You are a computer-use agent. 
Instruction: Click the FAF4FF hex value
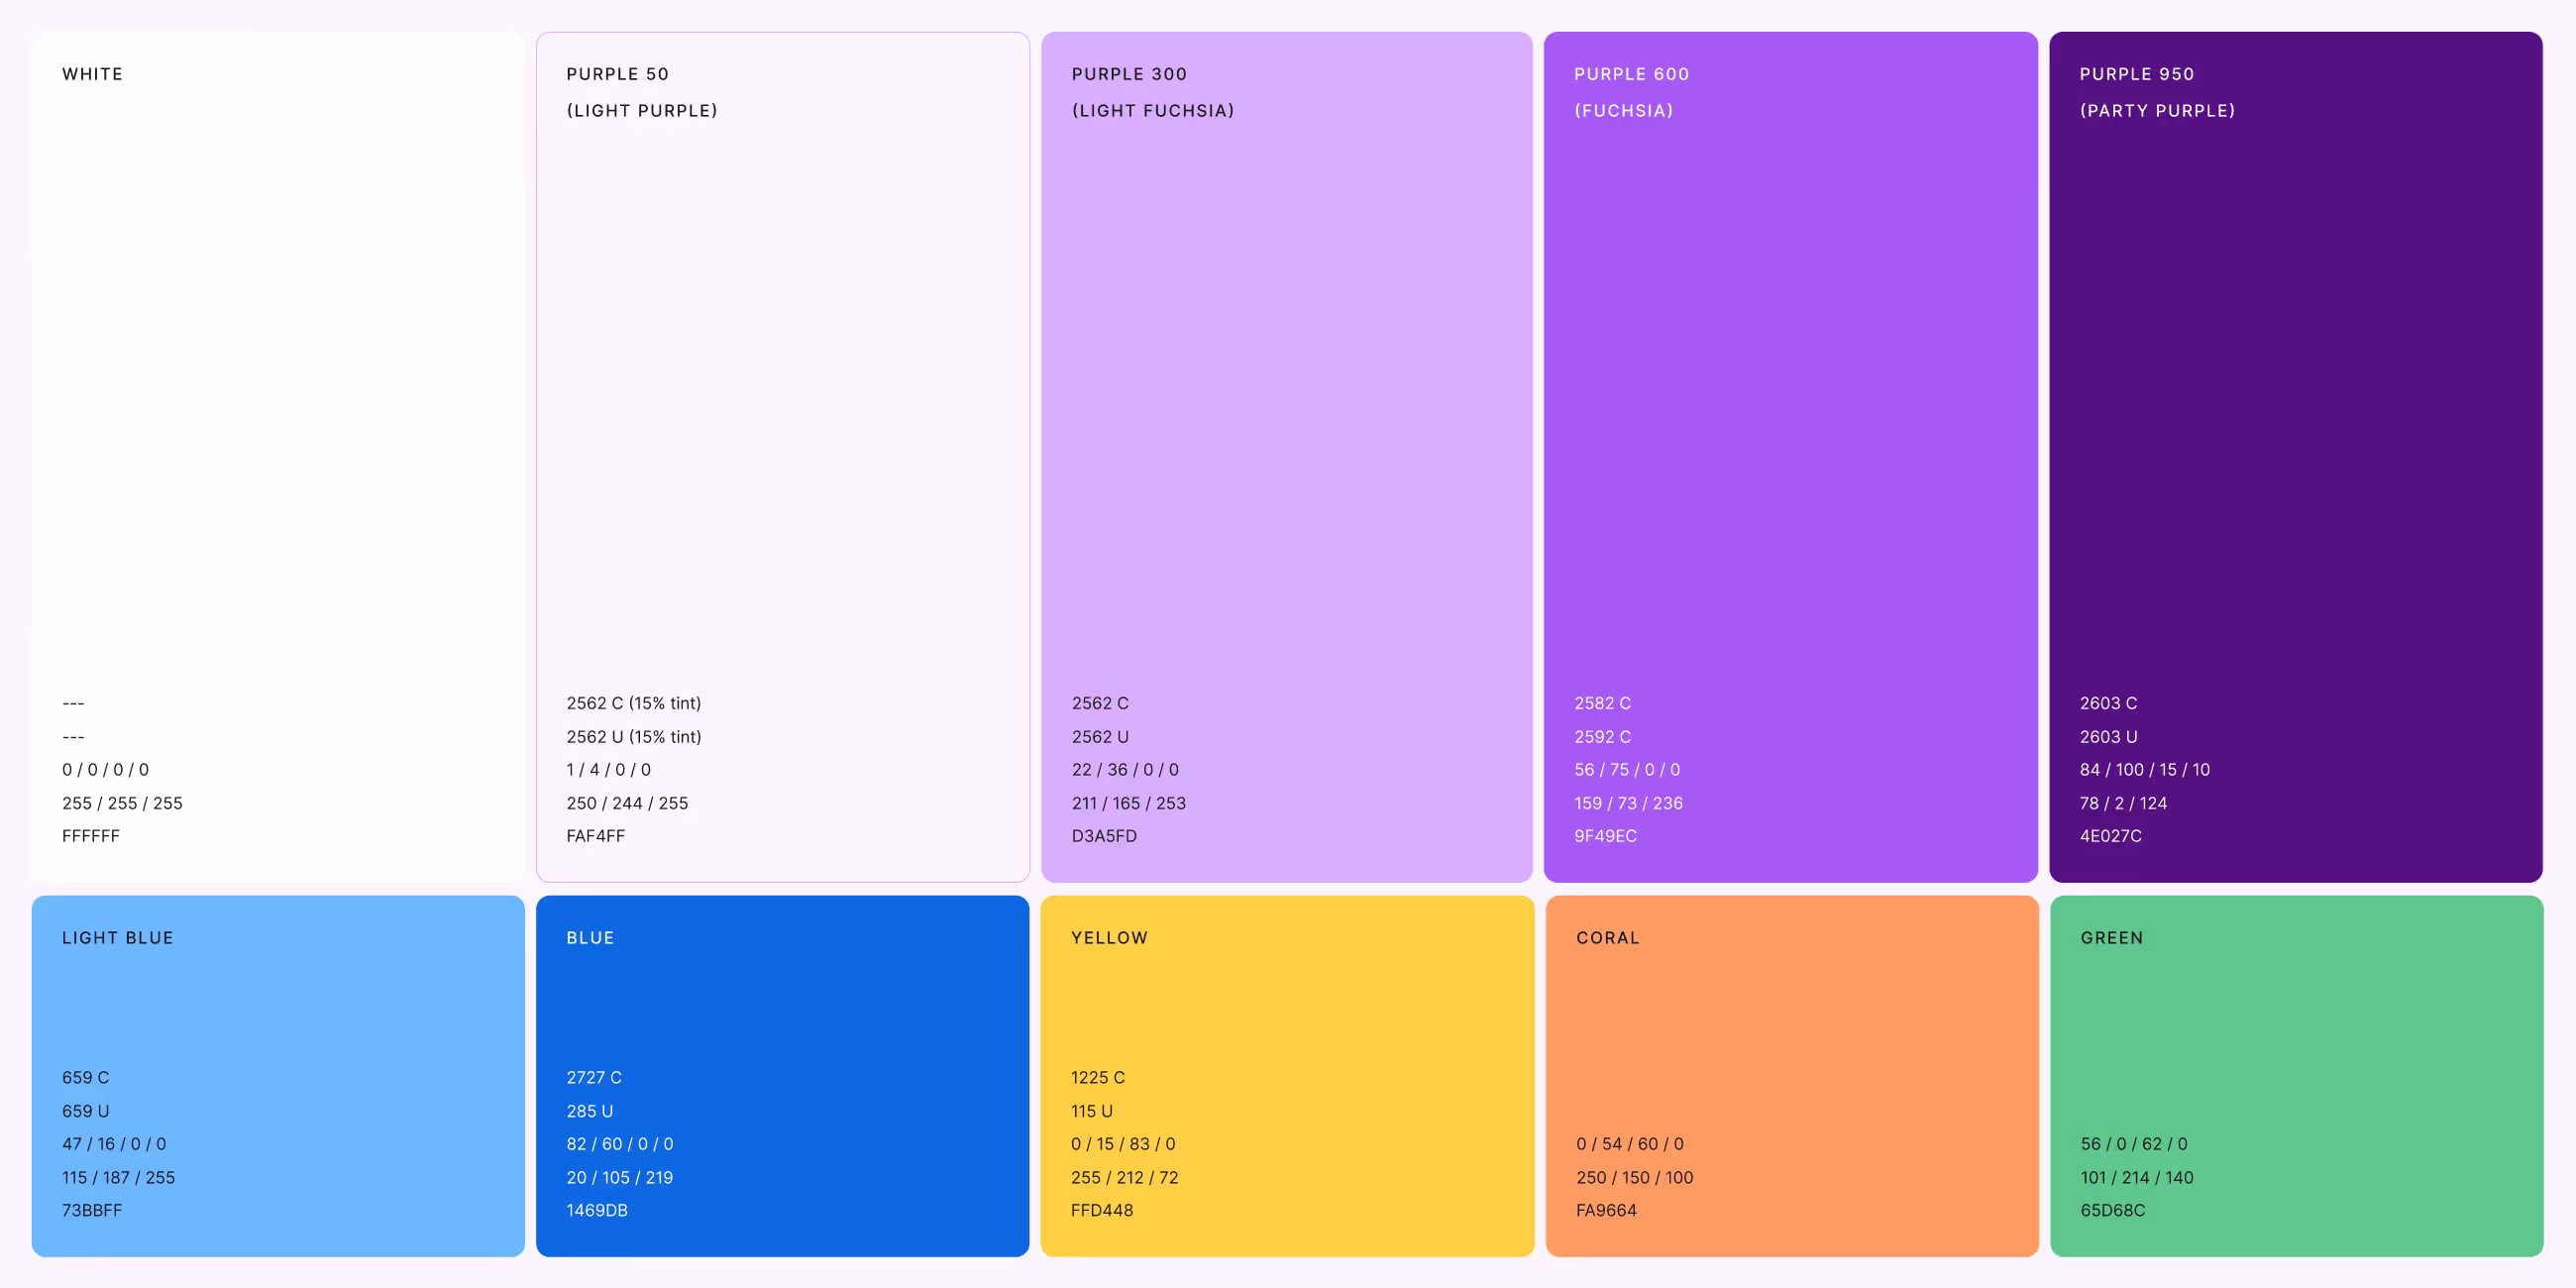point(595,836)
